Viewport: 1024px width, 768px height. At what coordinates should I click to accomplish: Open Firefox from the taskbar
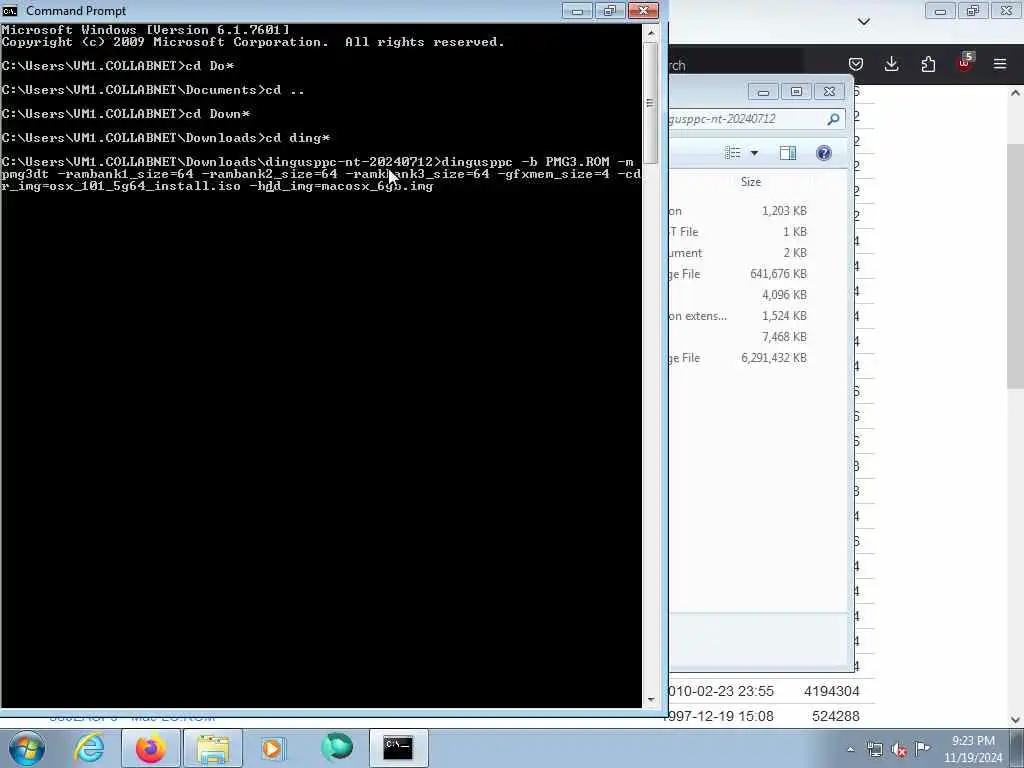(x=151, y=748)
